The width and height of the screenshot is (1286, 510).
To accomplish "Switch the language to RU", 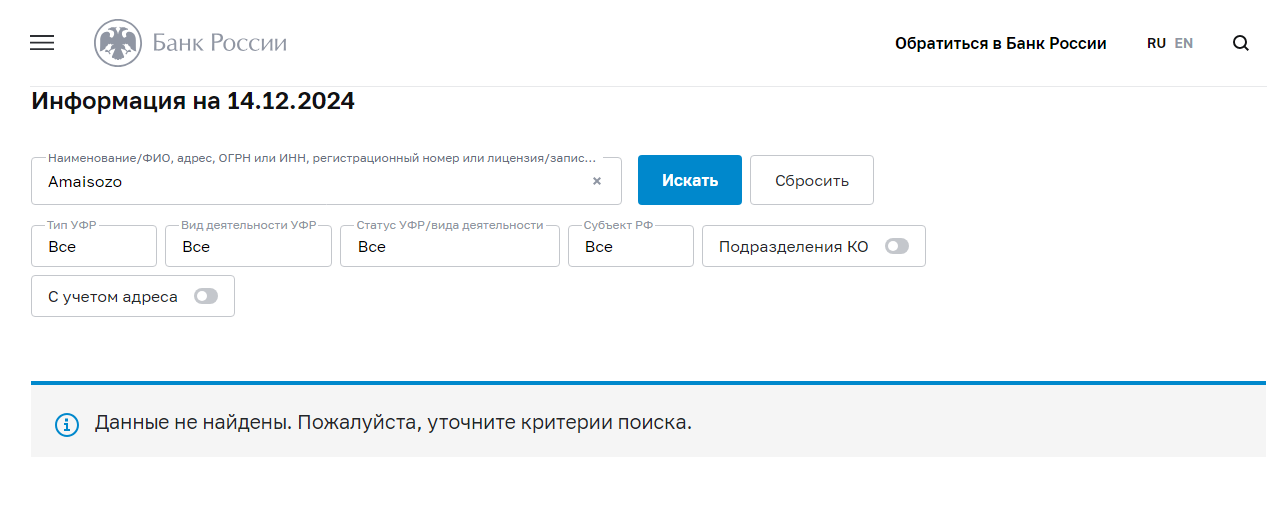I will point(1156,44).
